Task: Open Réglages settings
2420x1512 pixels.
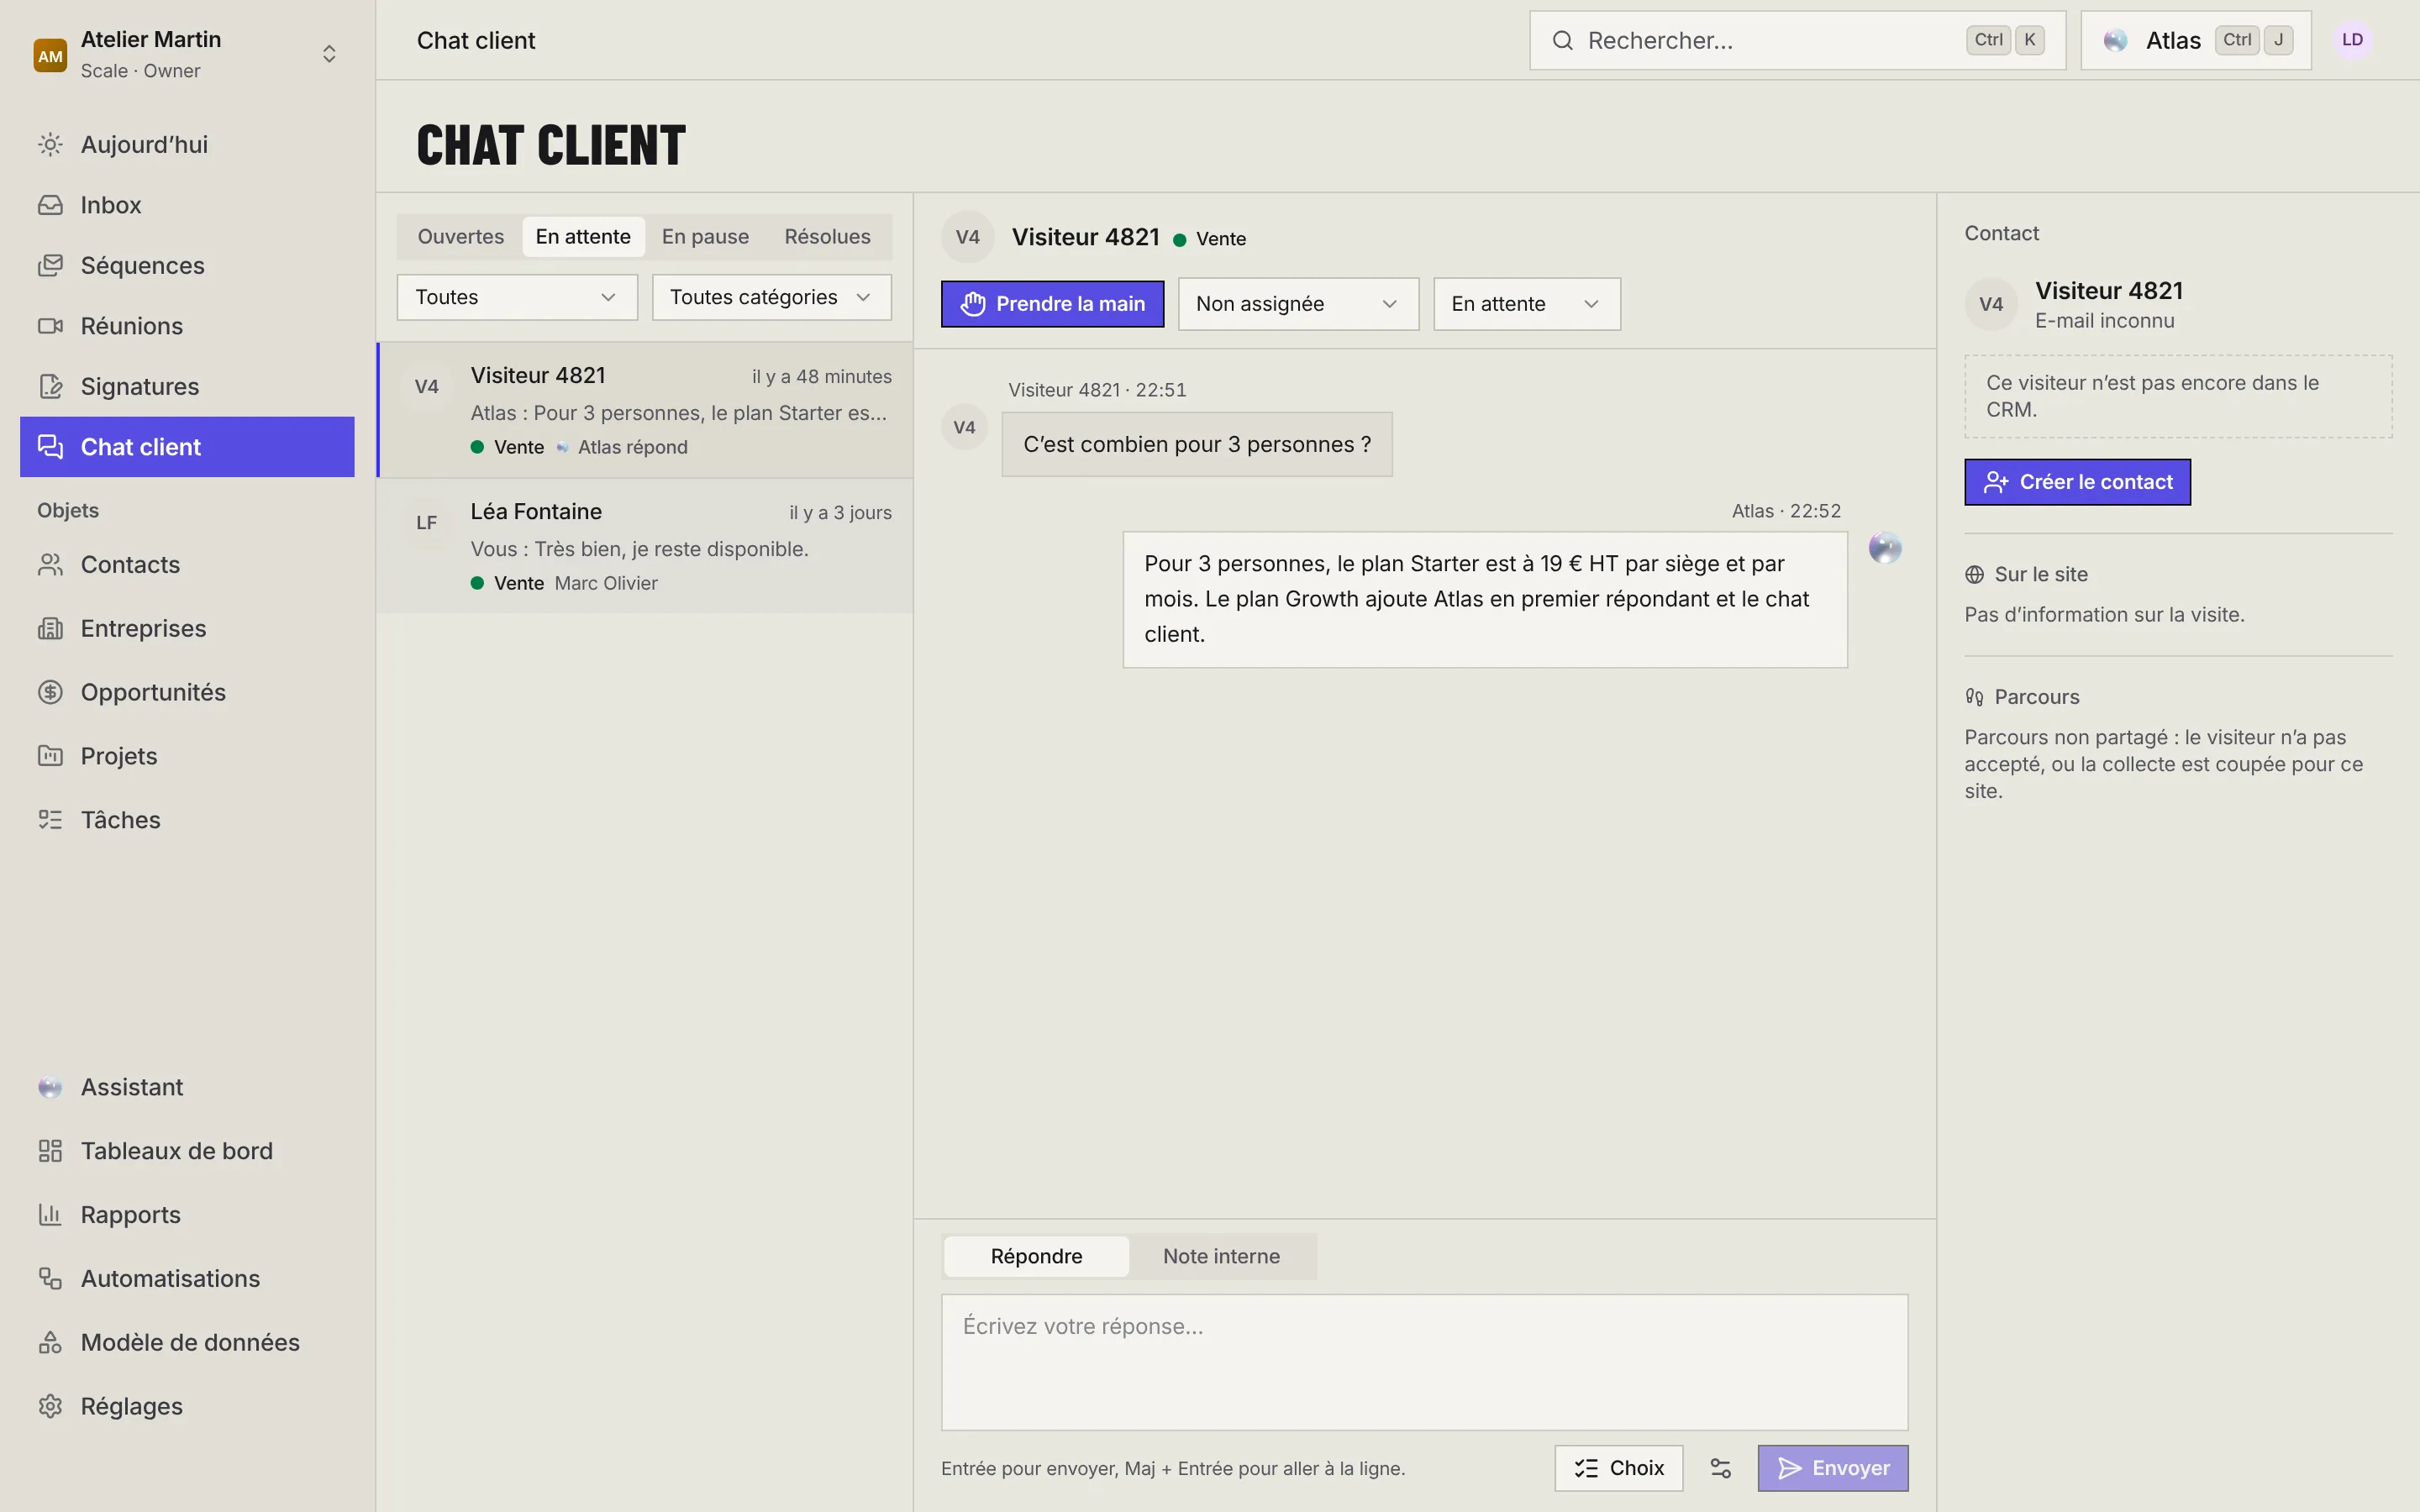Action: [187, 1406]
